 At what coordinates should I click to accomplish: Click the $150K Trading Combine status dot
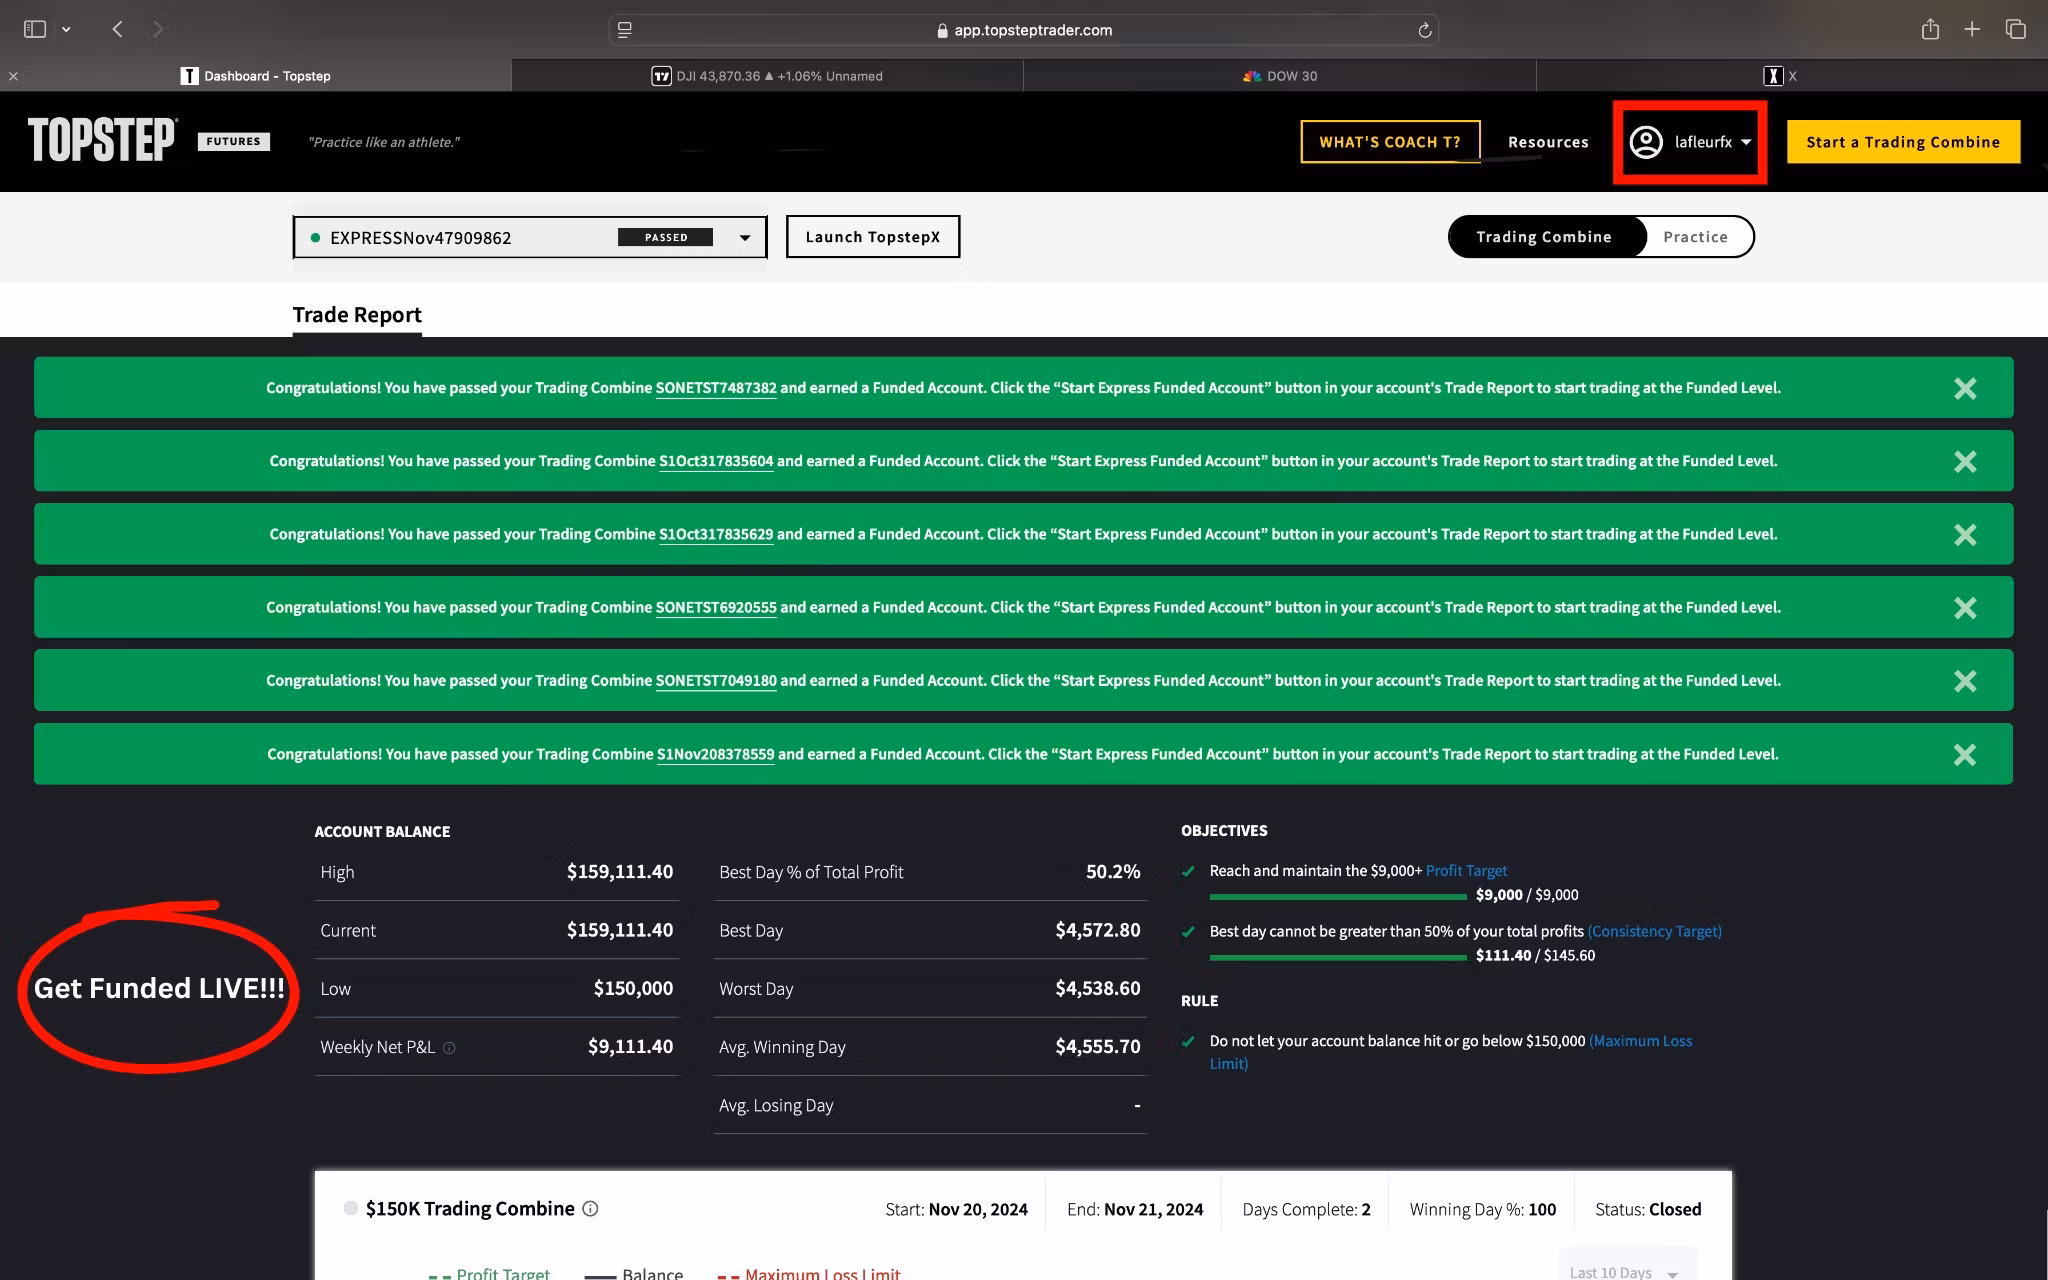[350, 1208]
